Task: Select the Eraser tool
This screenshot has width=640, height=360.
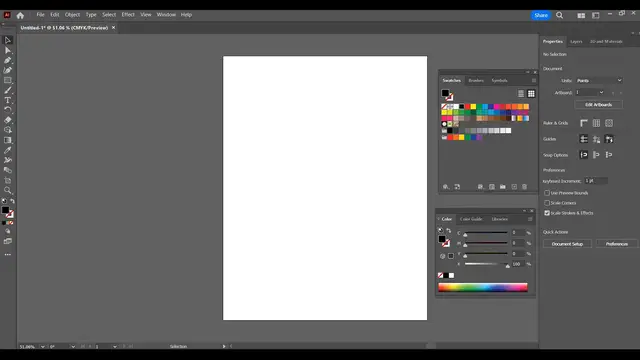Action: coord(8,120)
